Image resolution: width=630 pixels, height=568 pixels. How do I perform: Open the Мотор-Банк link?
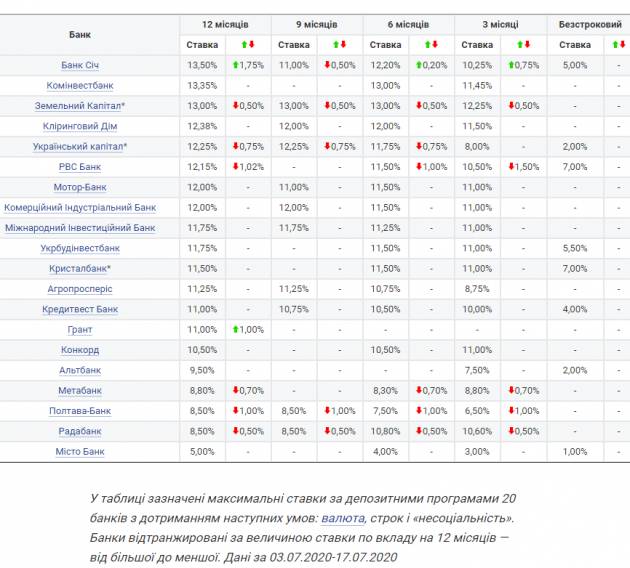(80, 187)
